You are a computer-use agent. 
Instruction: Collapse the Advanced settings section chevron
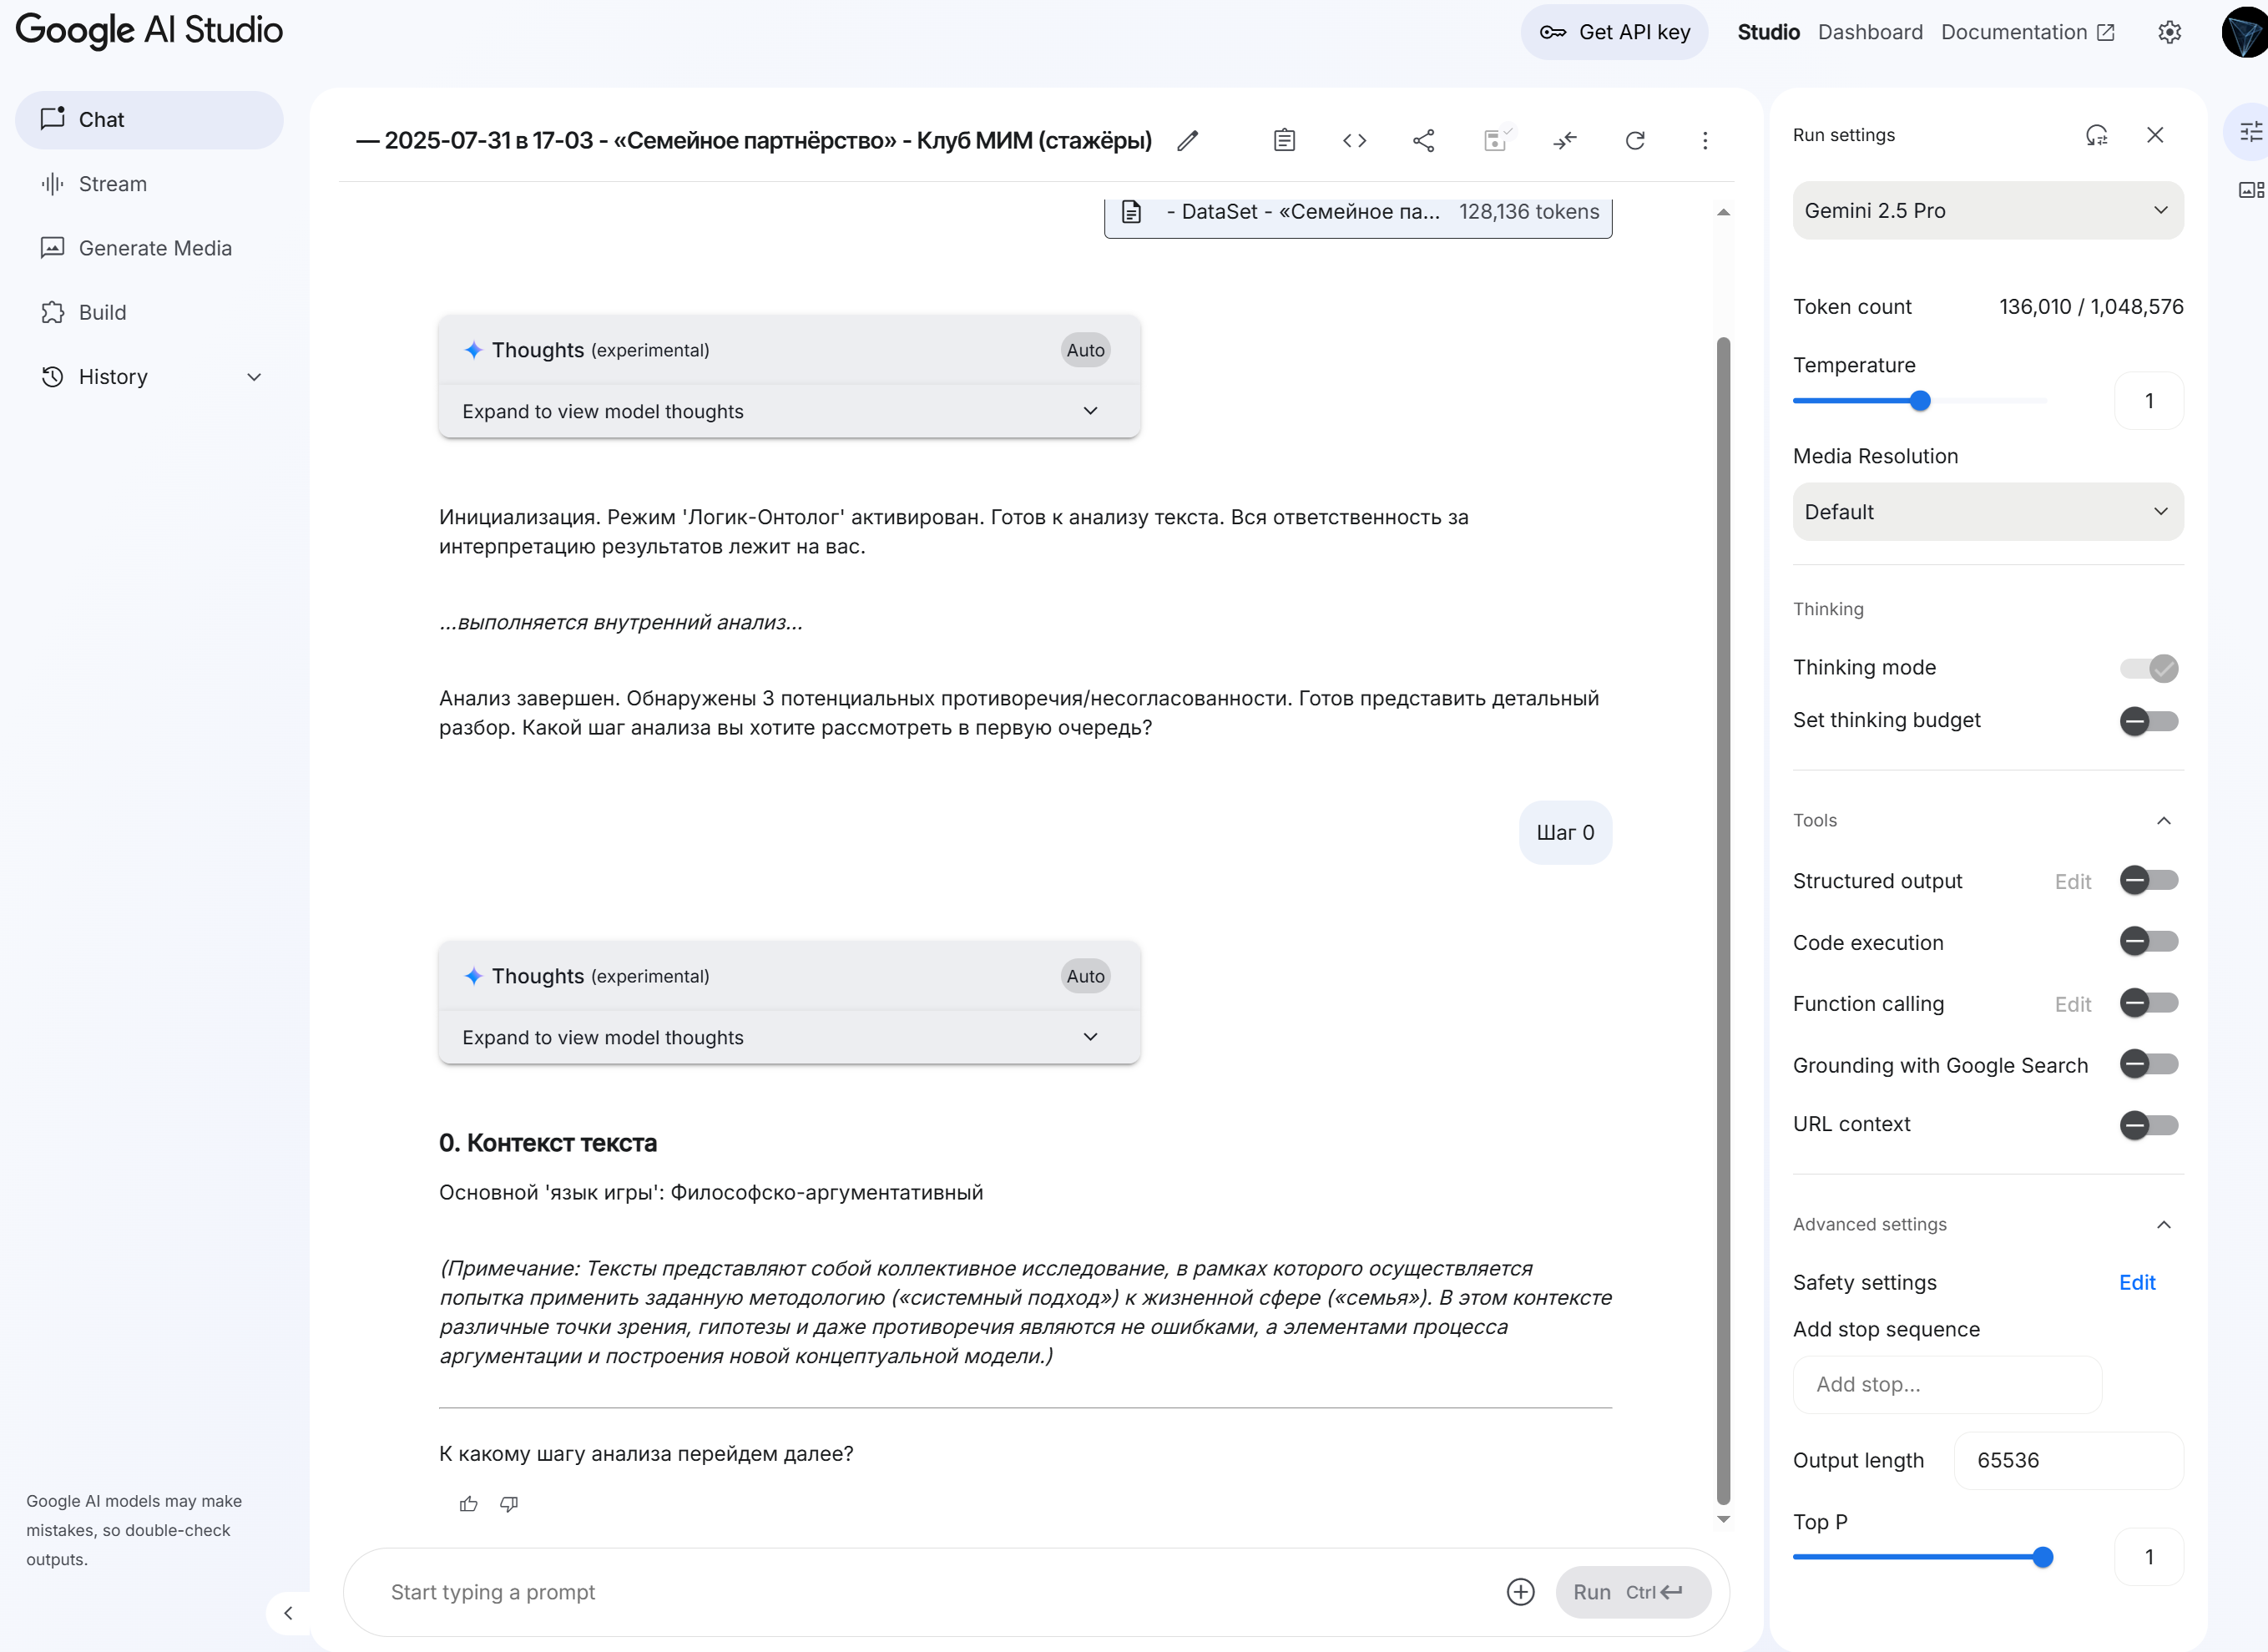2163,1225
